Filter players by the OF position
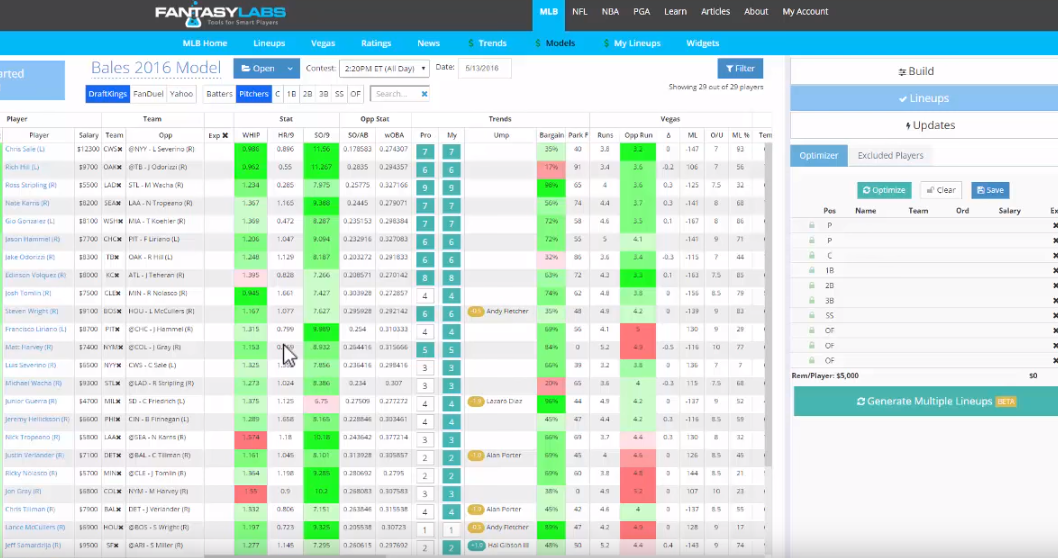This screenshot has height=558, width=1058. pos(356,94)
